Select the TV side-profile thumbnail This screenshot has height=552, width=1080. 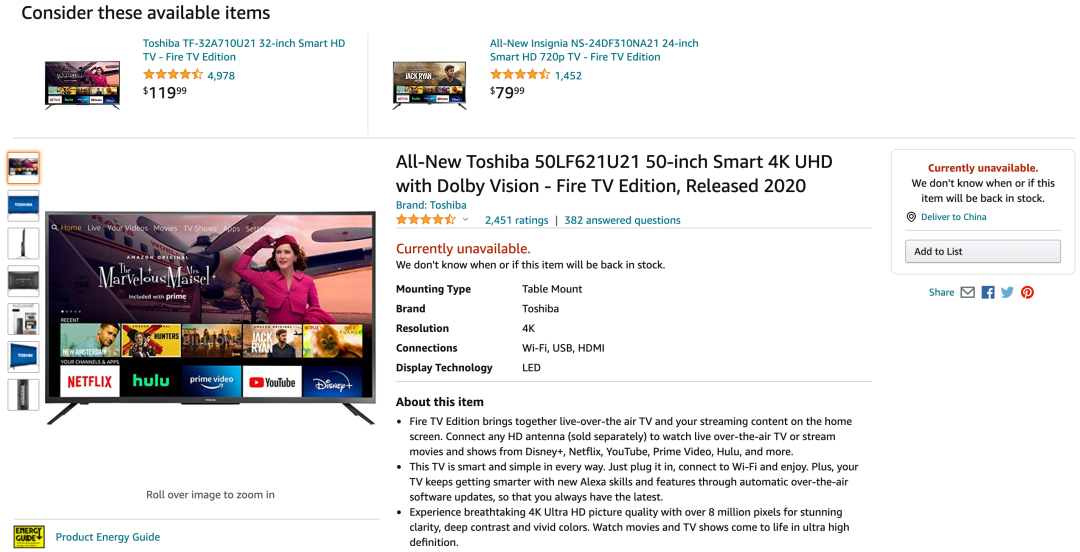[23, 243]
